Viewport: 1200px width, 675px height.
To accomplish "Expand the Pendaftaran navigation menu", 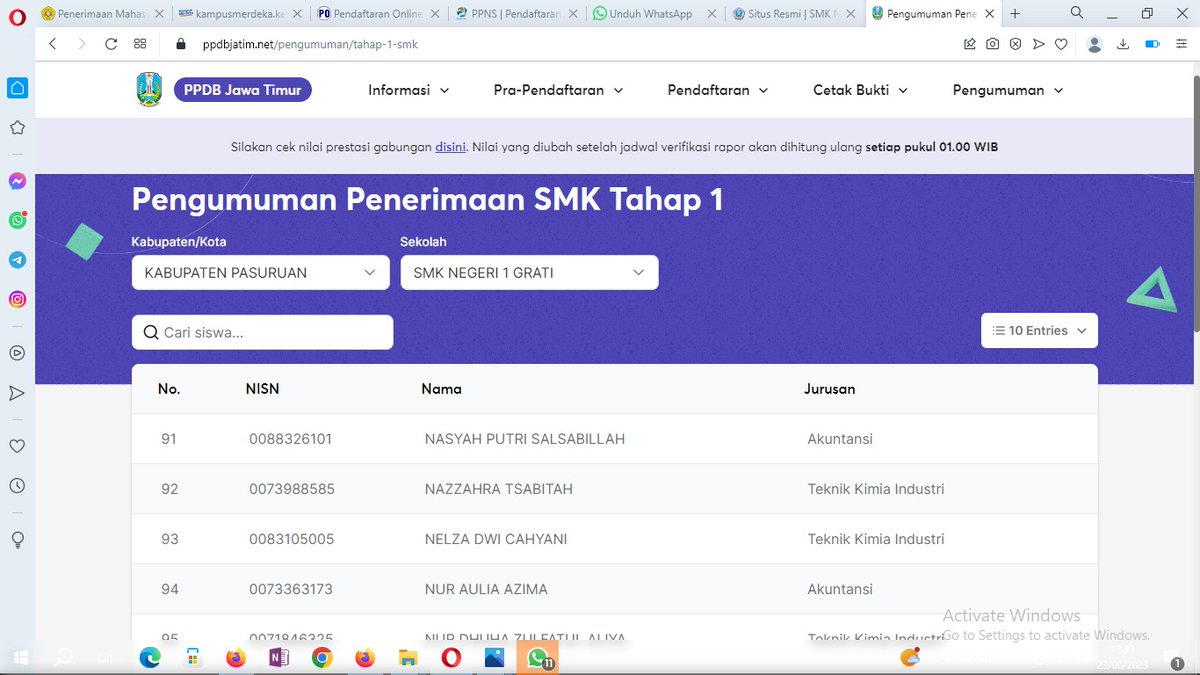I will coord(718,90).
